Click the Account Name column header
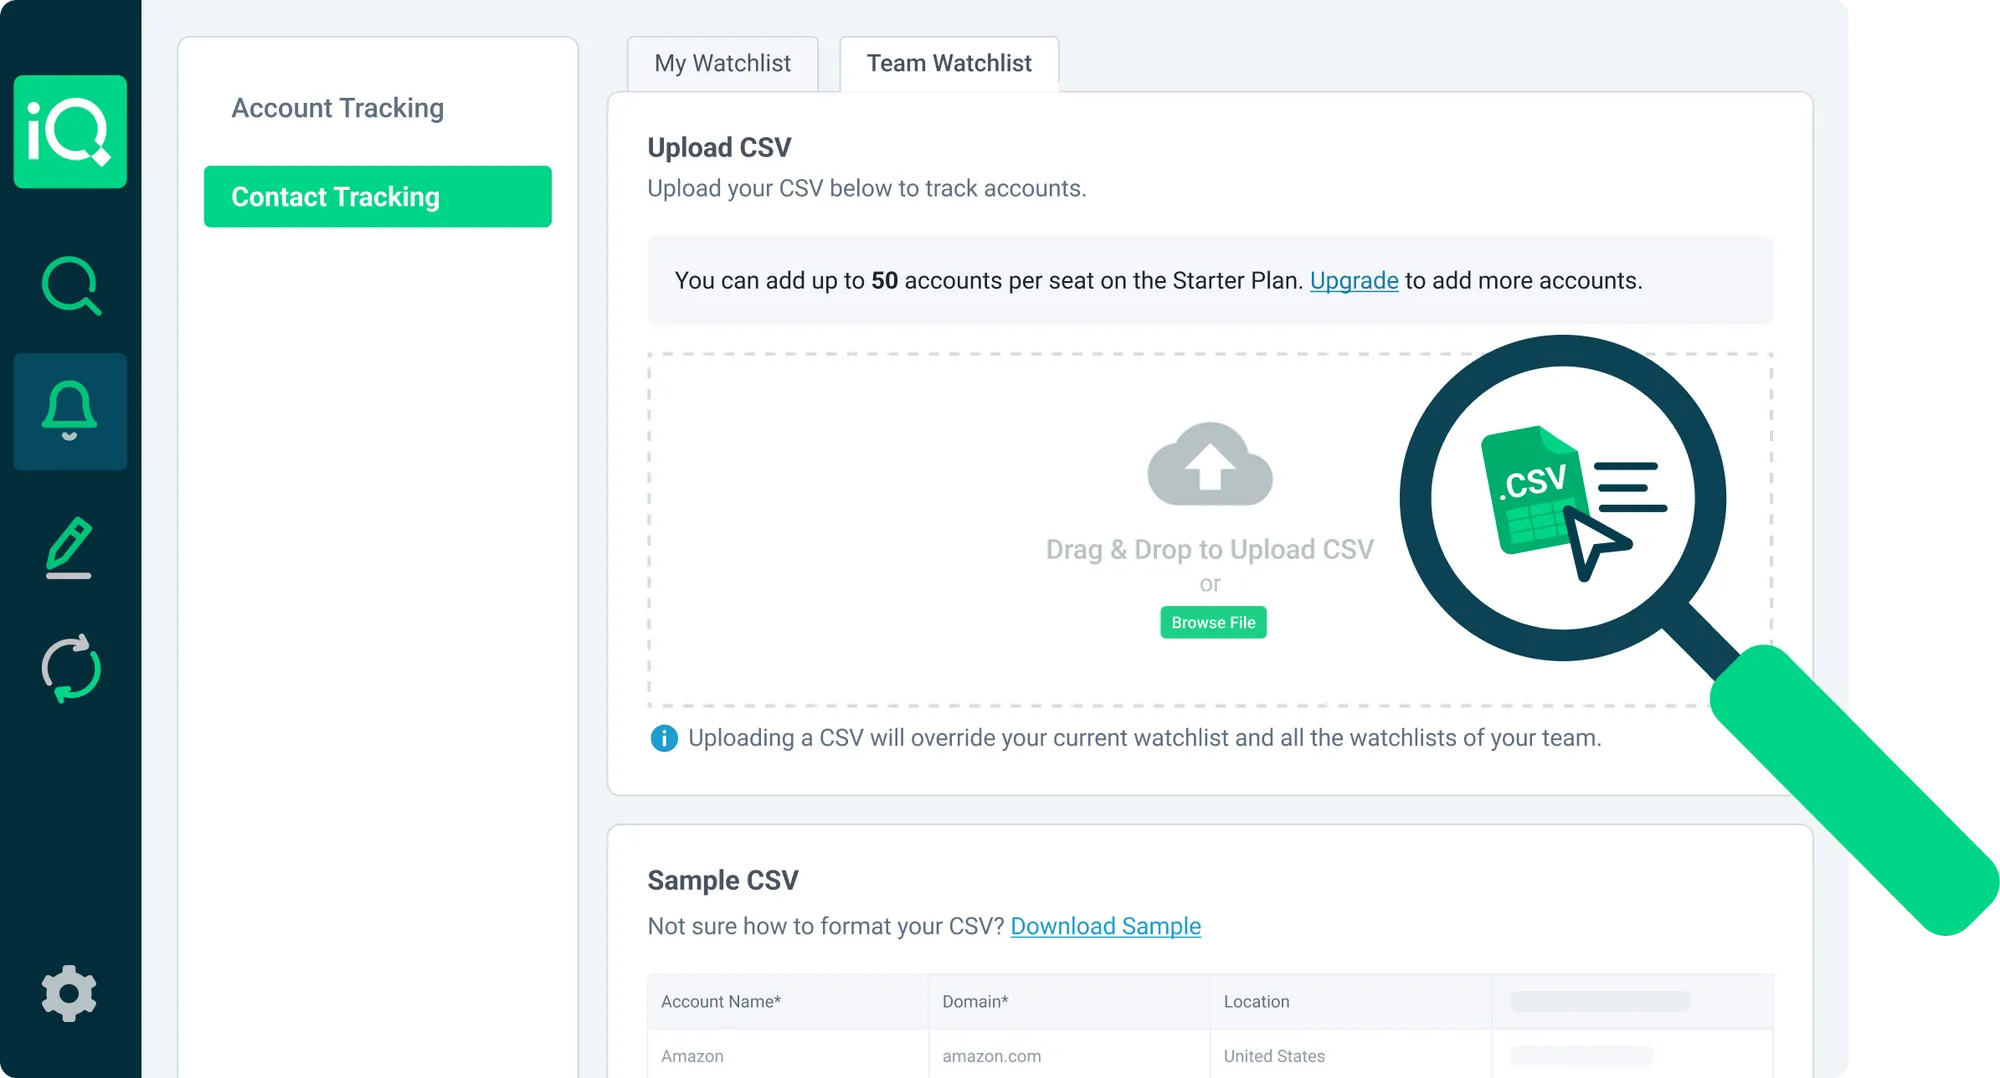Screen dimensions: 2000x1078 tap(719, 1001)
